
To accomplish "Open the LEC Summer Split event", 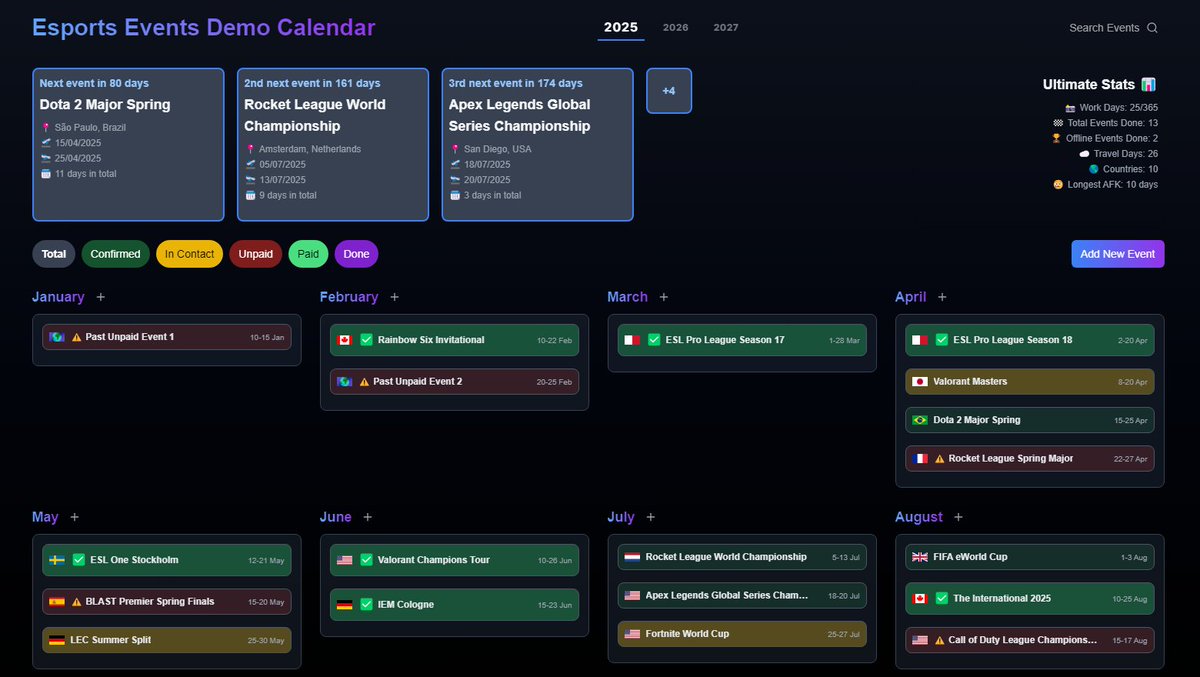I will [167, 640].
